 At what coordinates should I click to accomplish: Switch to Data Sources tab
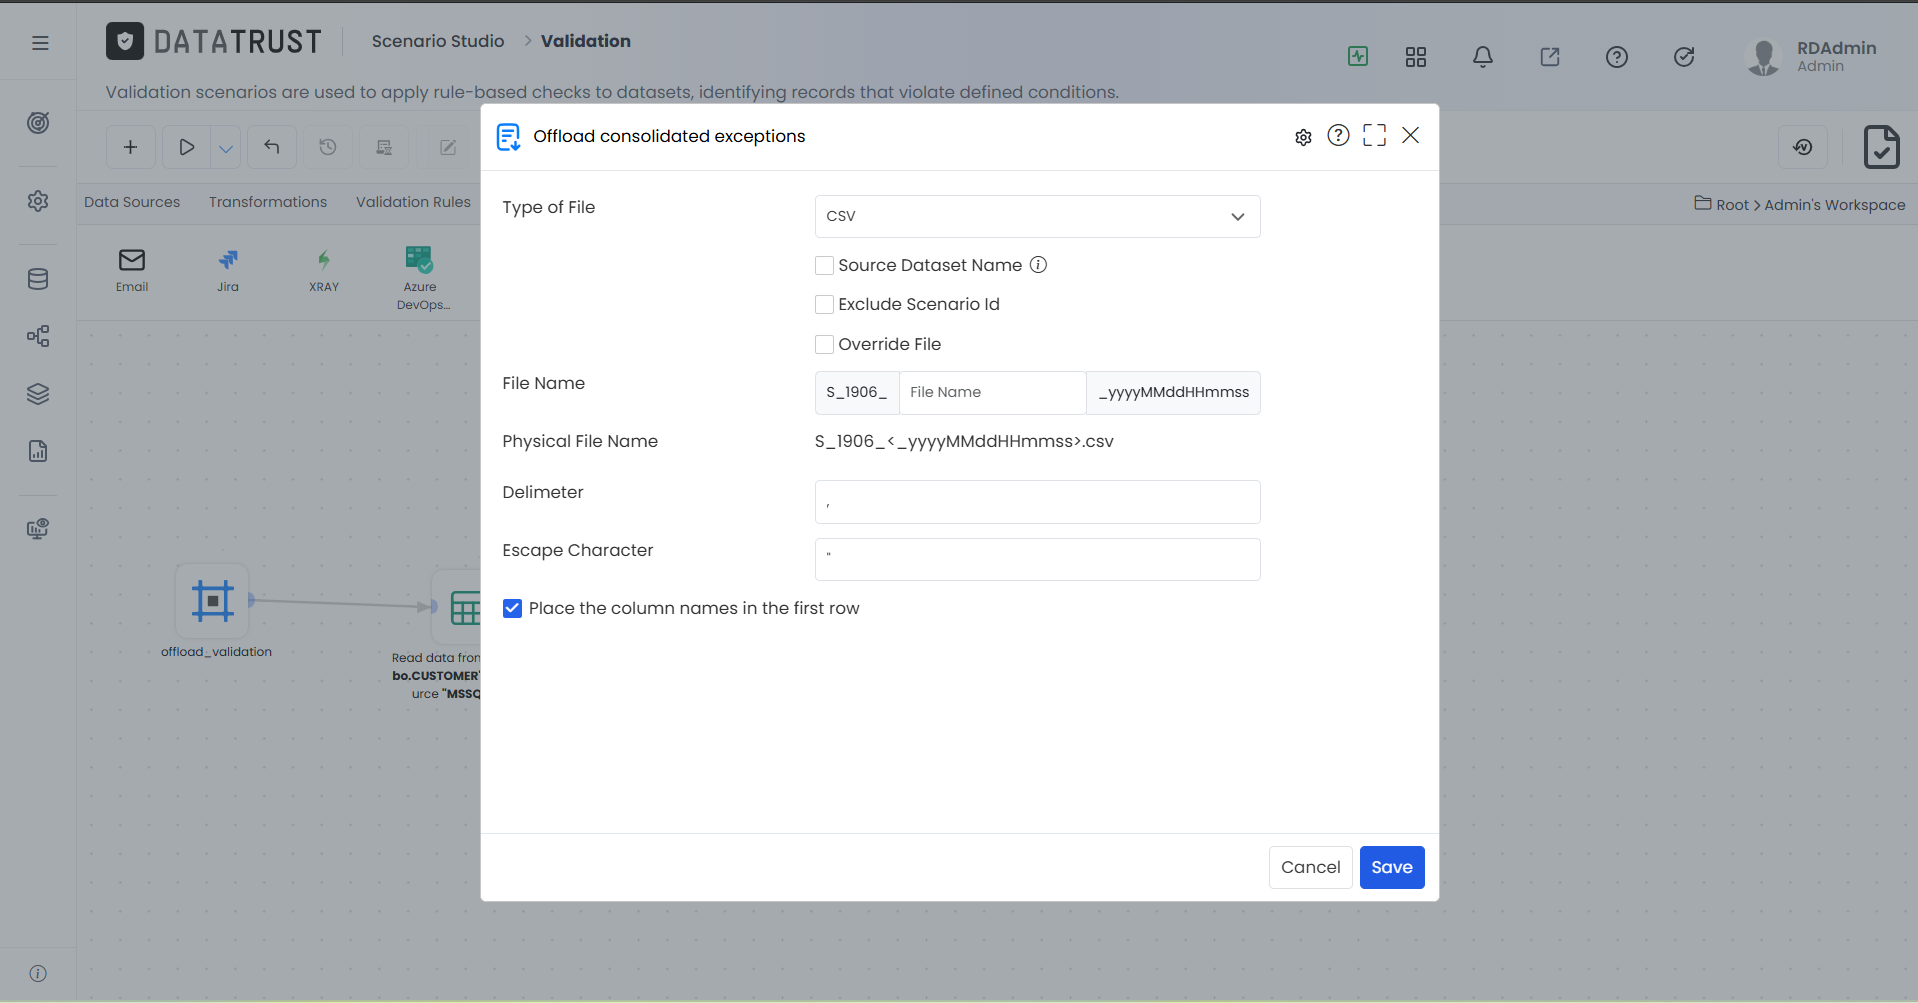pos(132,202)
